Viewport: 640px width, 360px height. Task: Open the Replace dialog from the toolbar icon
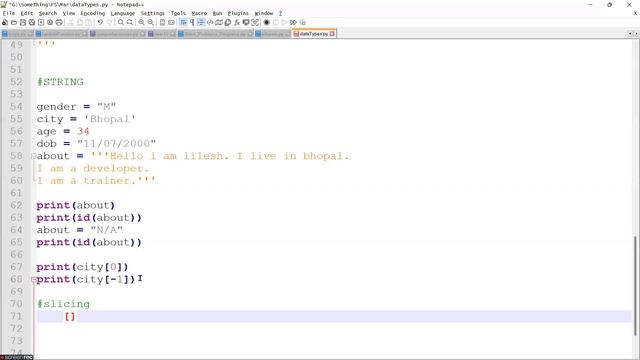130,22
